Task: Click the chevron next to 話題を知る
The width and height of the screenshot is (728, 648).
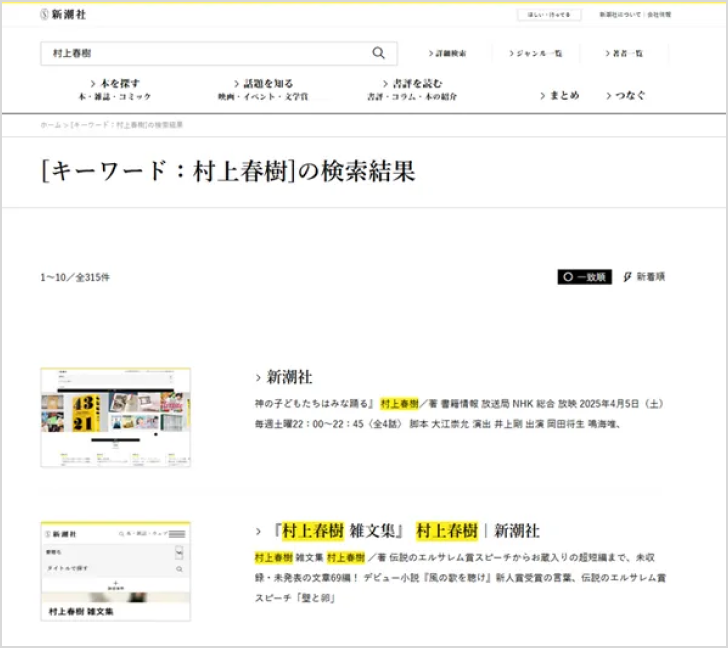Action: click(236, 84)
